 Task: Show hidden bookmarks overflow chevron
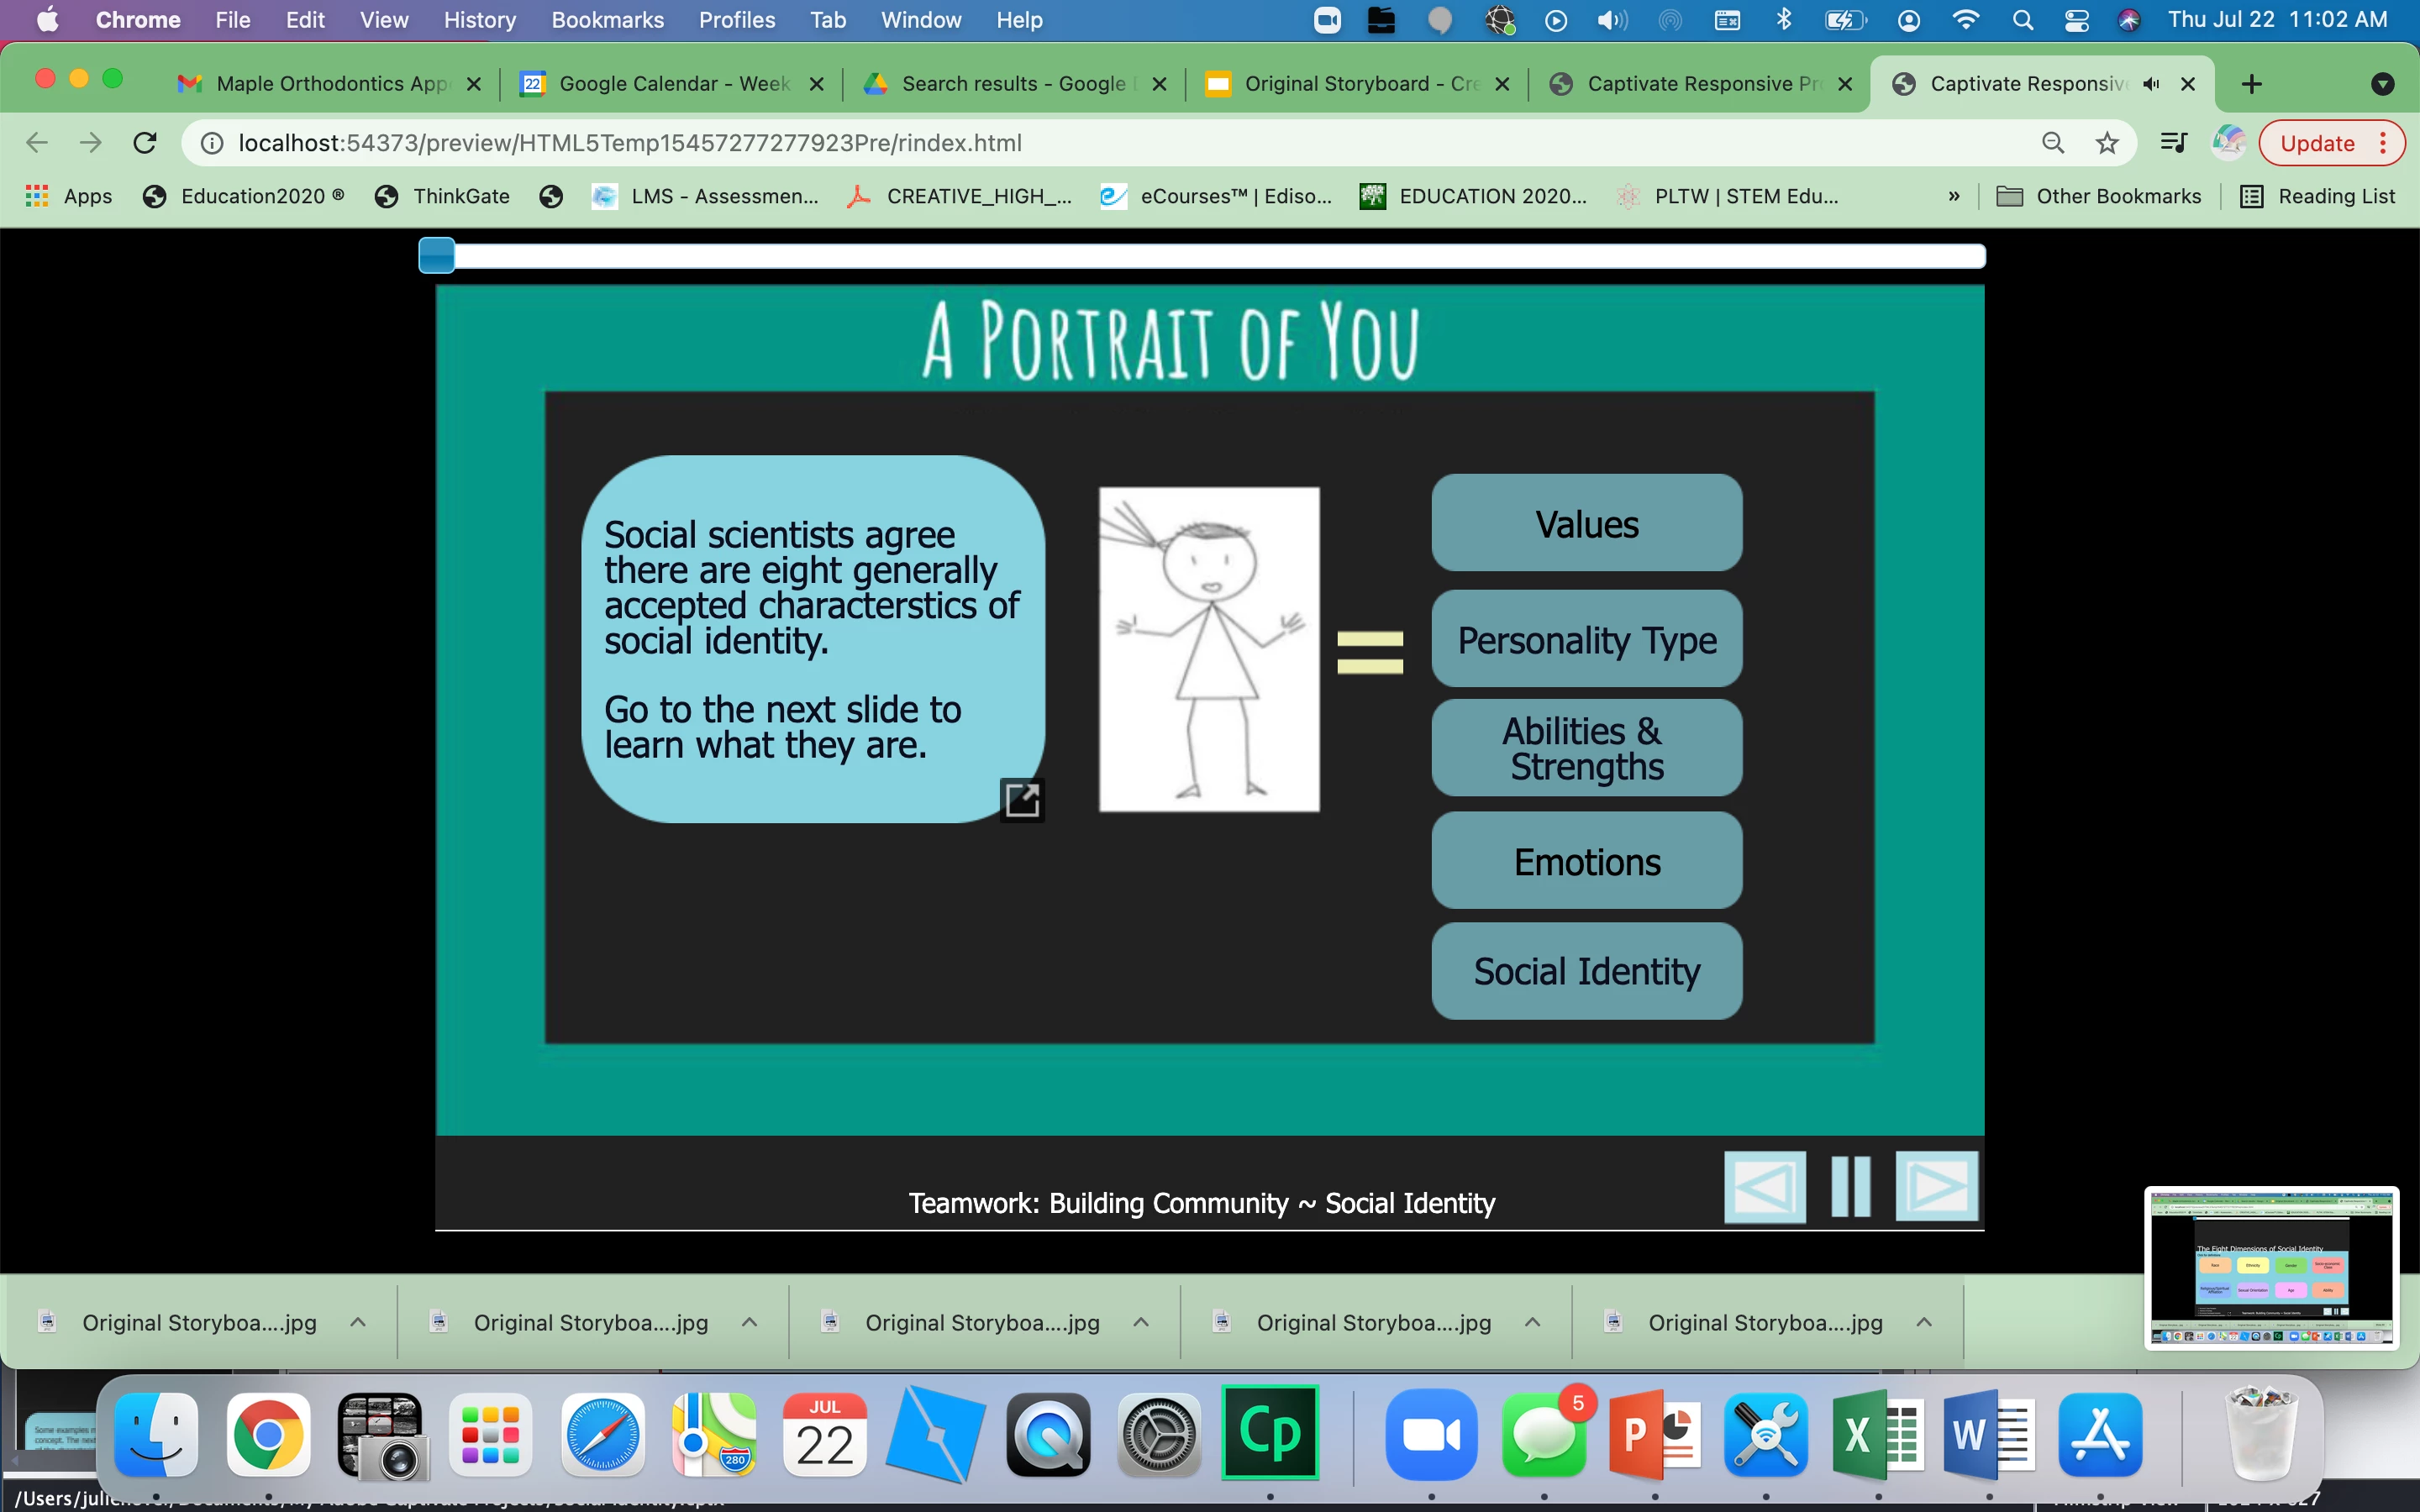click(x=1954, y=196)
